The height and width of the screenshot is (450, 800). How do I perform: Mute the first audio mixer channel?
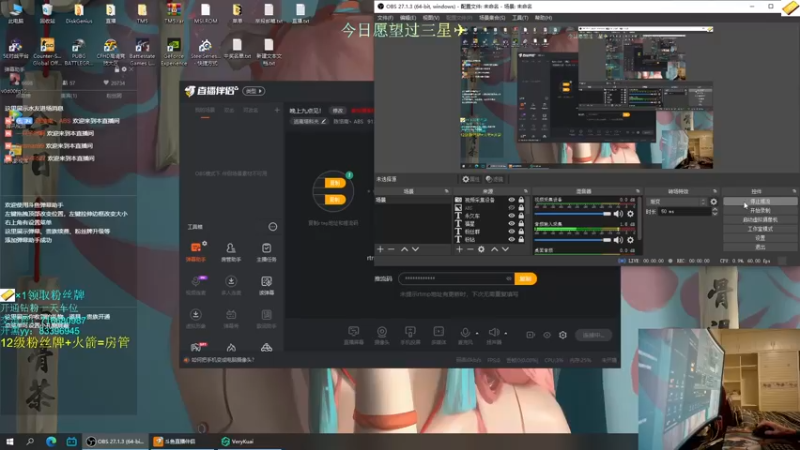click(618, 214)
